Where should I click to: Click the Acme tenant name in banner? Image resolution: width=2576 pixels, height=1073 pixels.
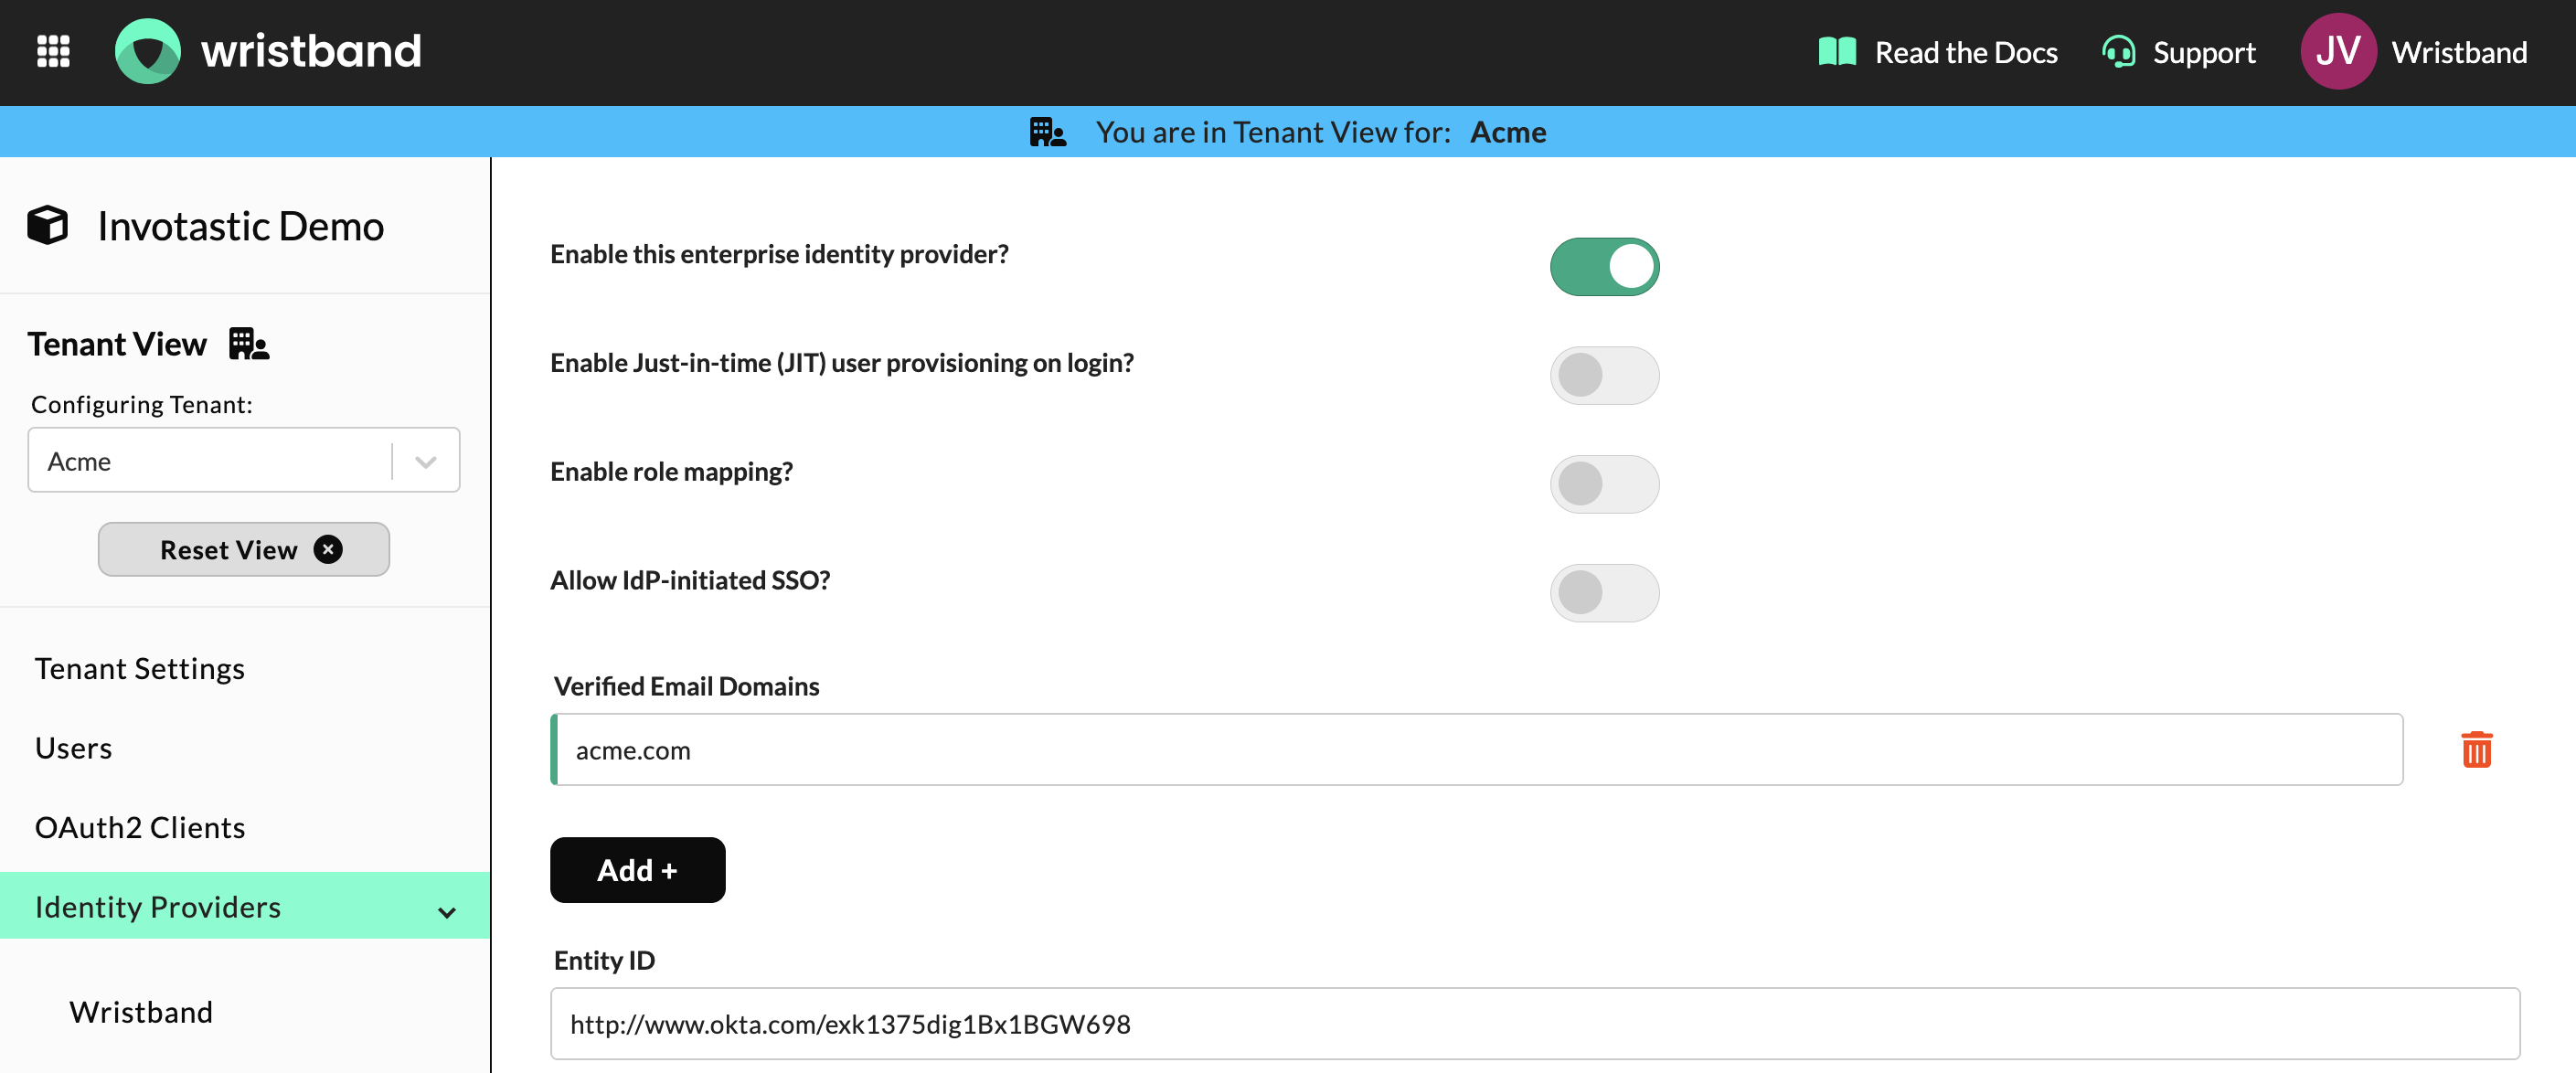pyautogui.click(x=1508, y=132)
